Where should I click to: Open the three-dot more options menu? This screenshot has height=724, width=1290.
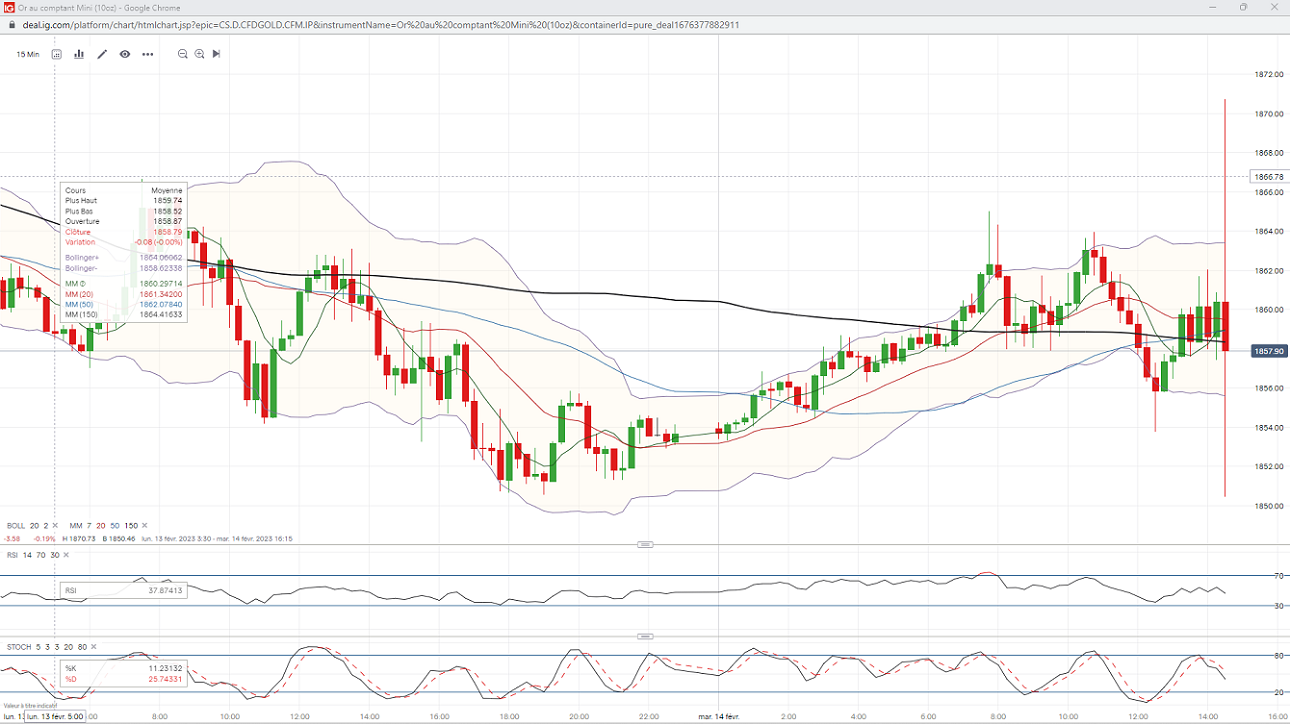[148, 54]
